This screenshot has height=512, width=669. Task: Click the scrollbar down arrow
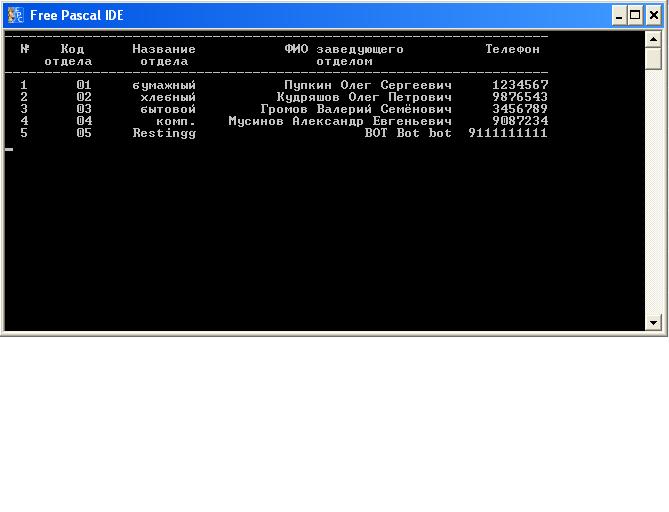[654, 323]
